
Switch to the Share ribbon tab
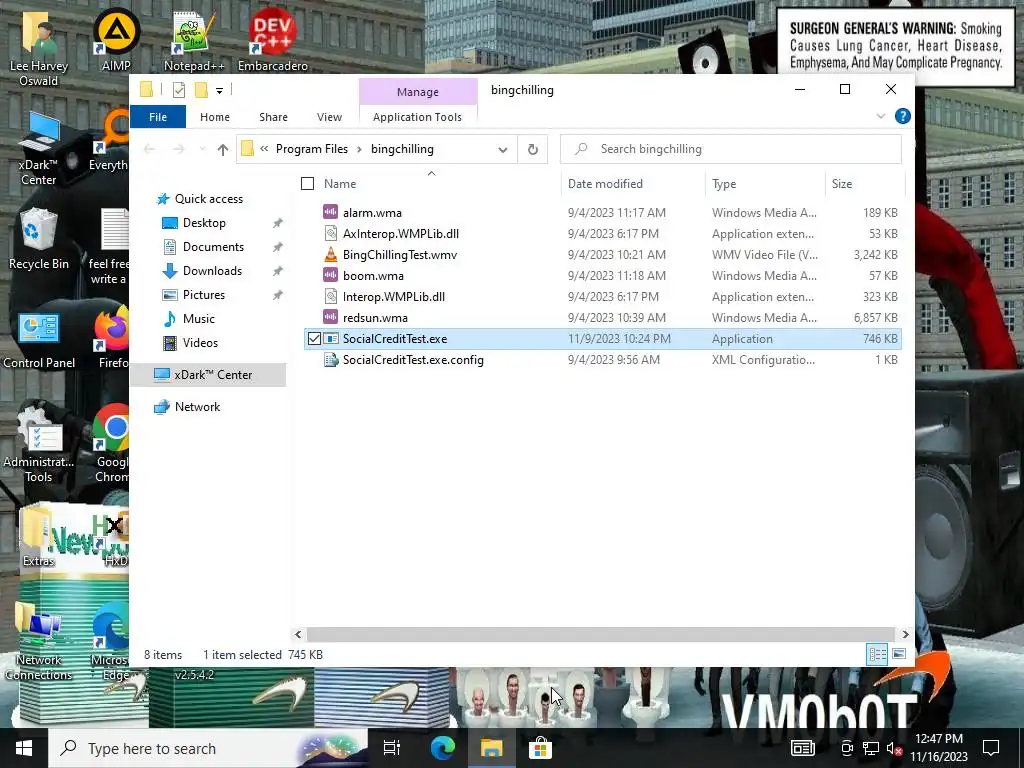(x=273, y=117)
